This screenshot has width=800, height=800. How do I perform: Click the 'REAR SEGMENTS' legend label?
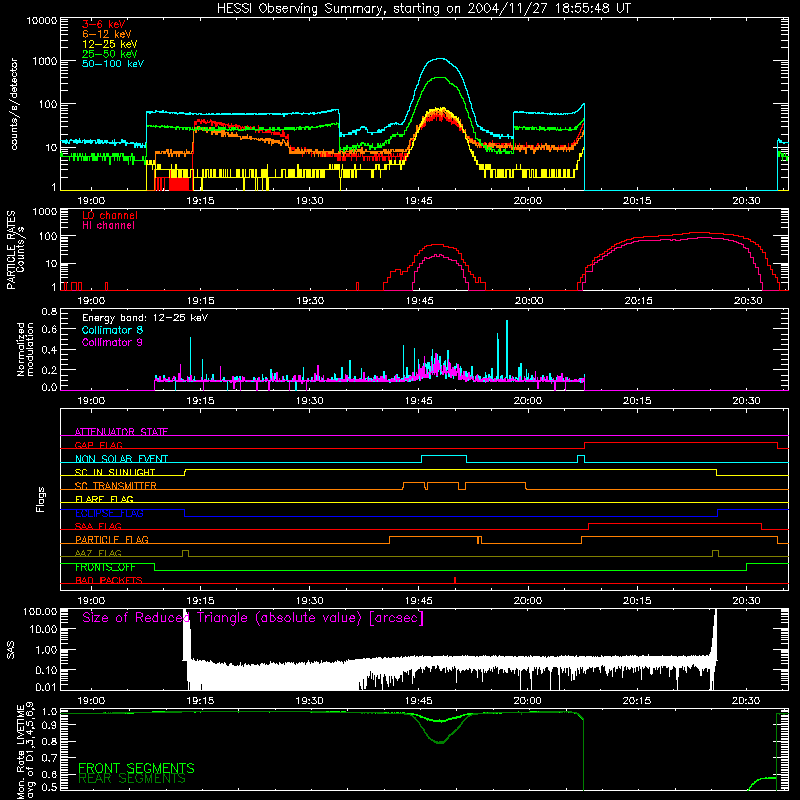(x=132, y=779)
